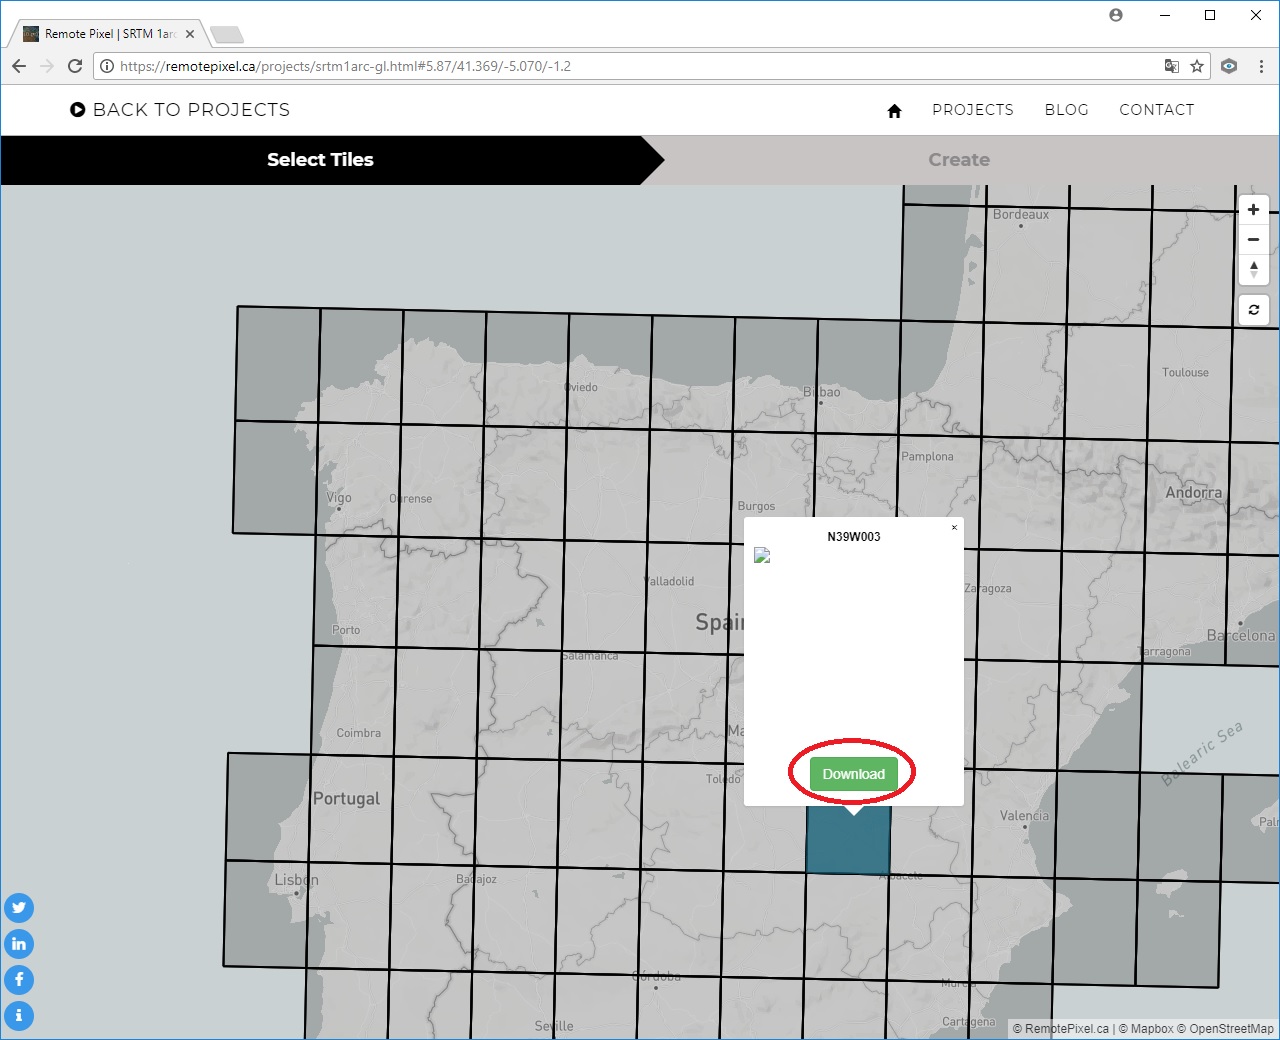
Task: Click the refresh map control icon
Action: point(1253,310)
